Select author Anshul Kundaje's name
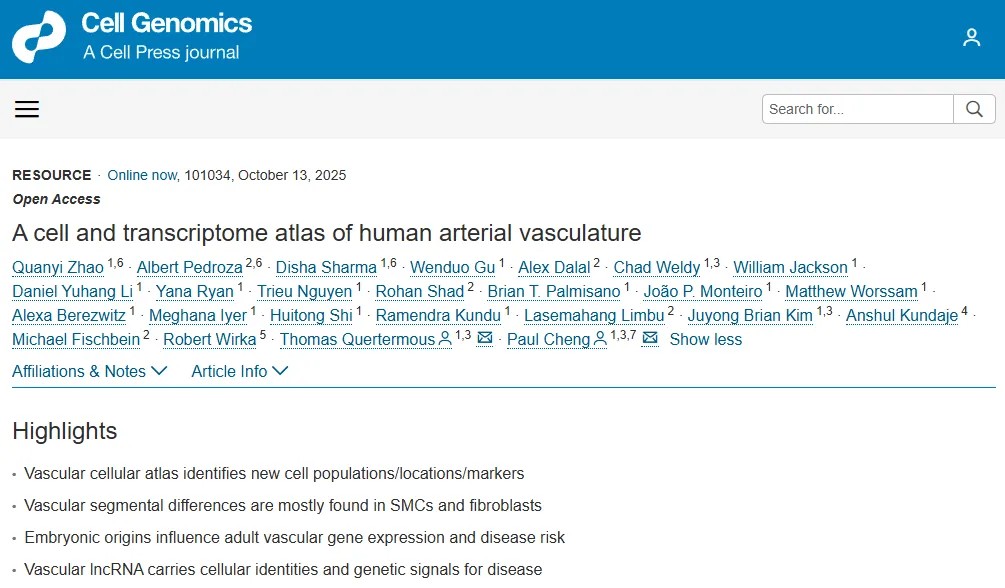Image resolution: width=1005 pixels, height=588 pixels. click(901, 315)
